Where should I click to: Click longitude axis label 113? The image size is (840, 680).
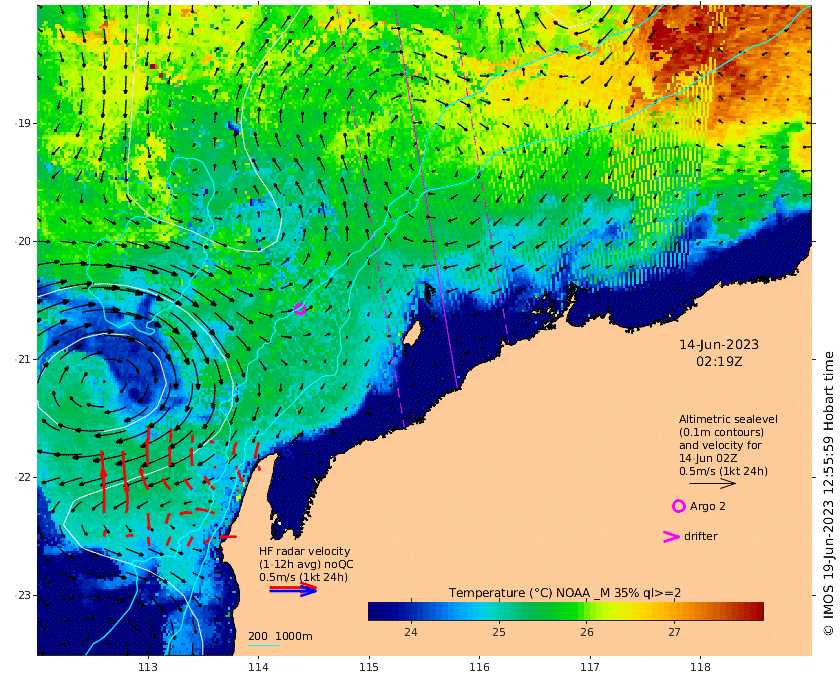148,667
